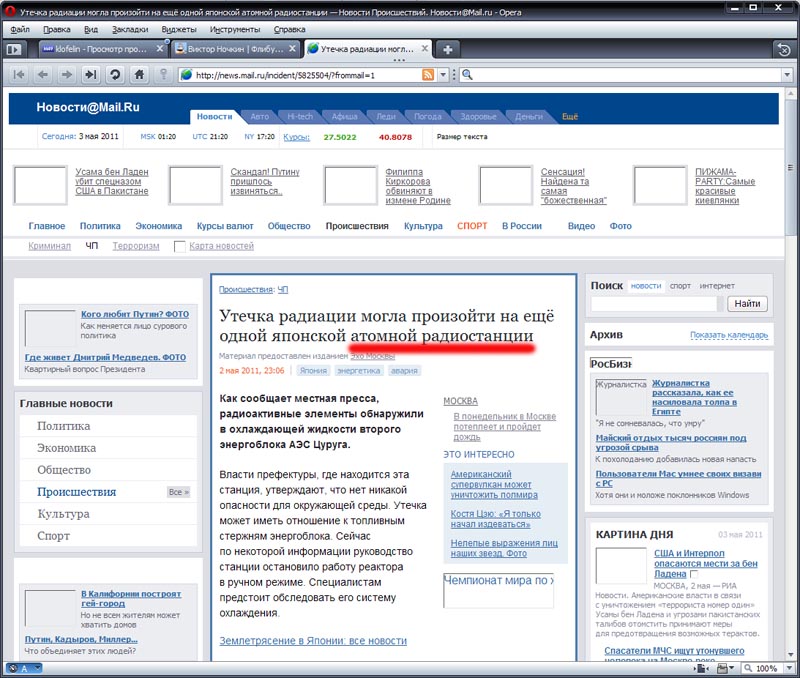Toggle the 'Карта новостей' checkbox
Image resolution: width=800 pixels, height=678 pixels.
tap(180, 246)
